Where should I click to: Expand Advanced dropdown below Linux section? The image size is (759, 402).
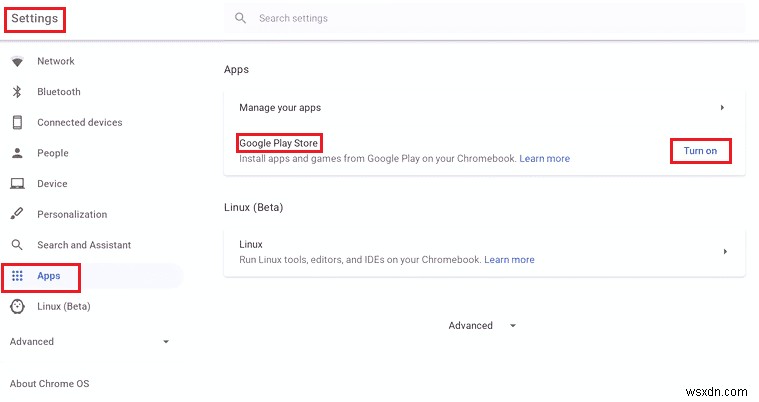[x=482, y=326]
